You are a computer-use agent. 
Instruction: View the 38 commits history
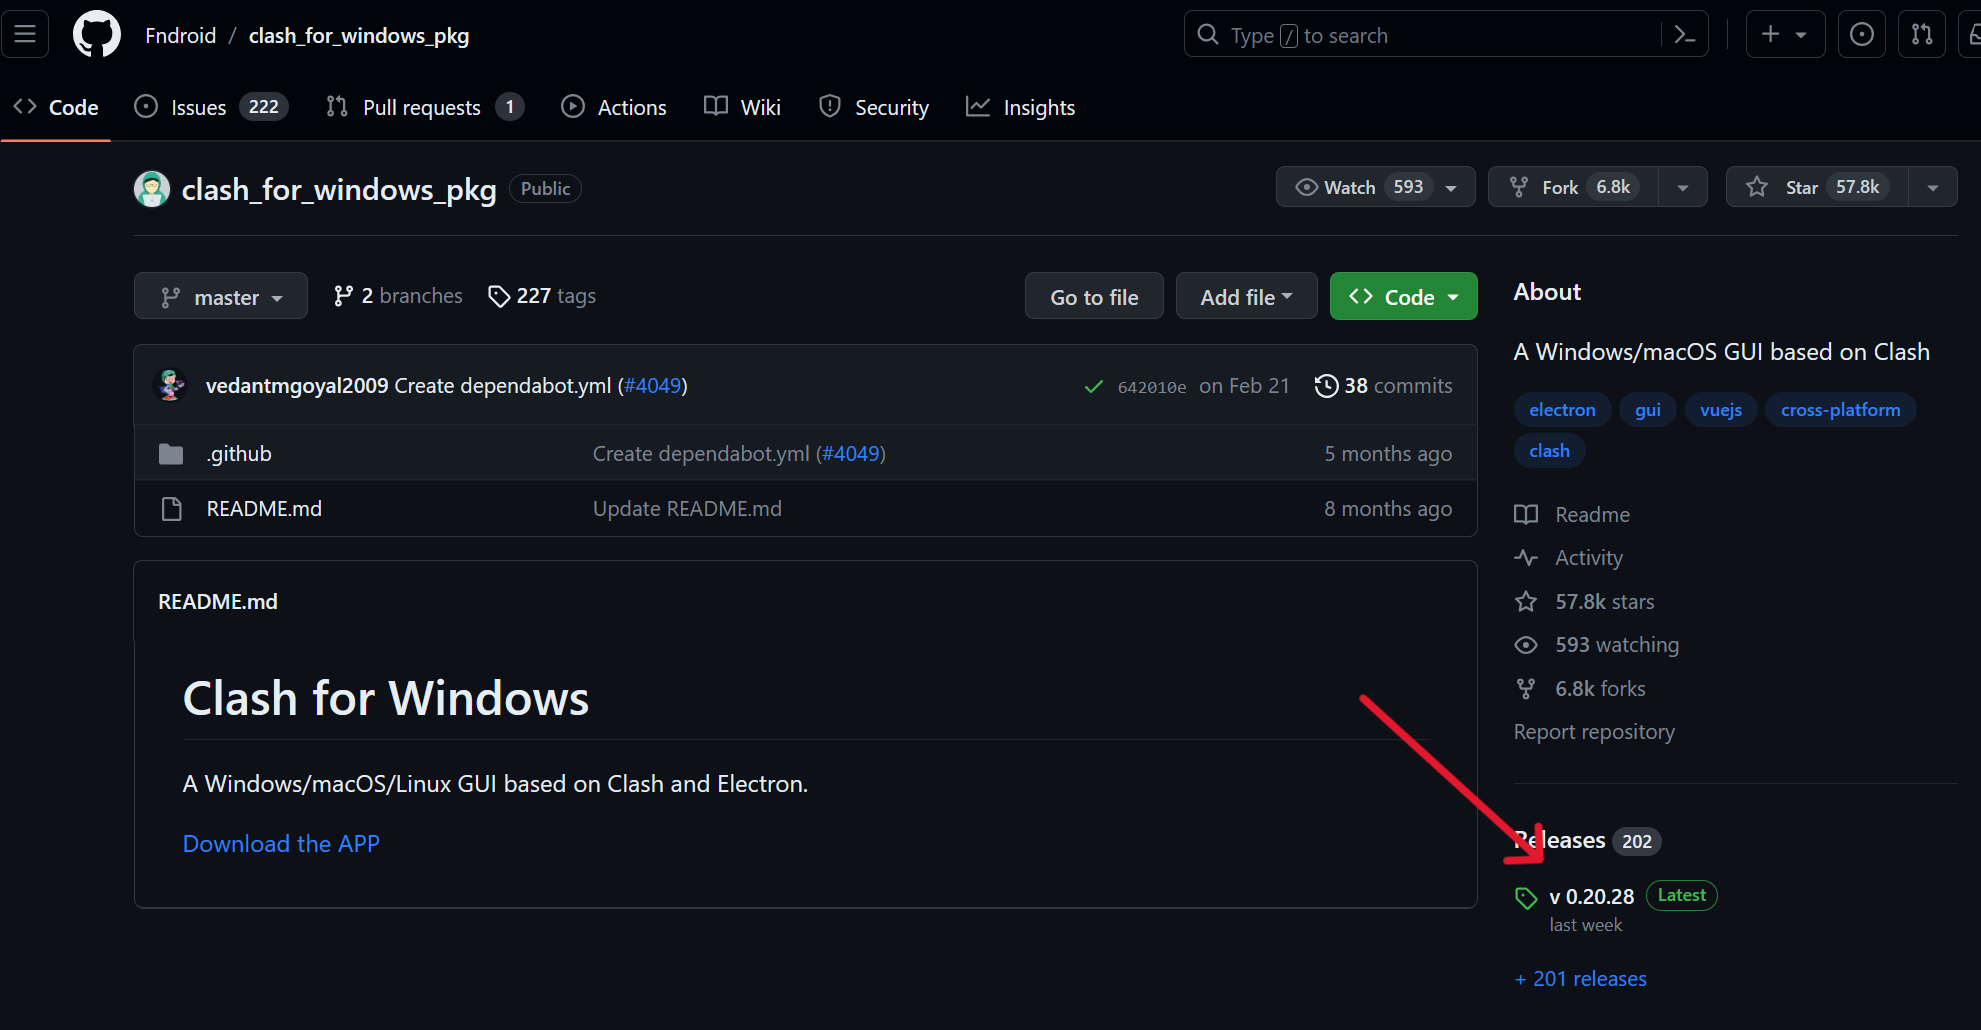coord(1383,386)
